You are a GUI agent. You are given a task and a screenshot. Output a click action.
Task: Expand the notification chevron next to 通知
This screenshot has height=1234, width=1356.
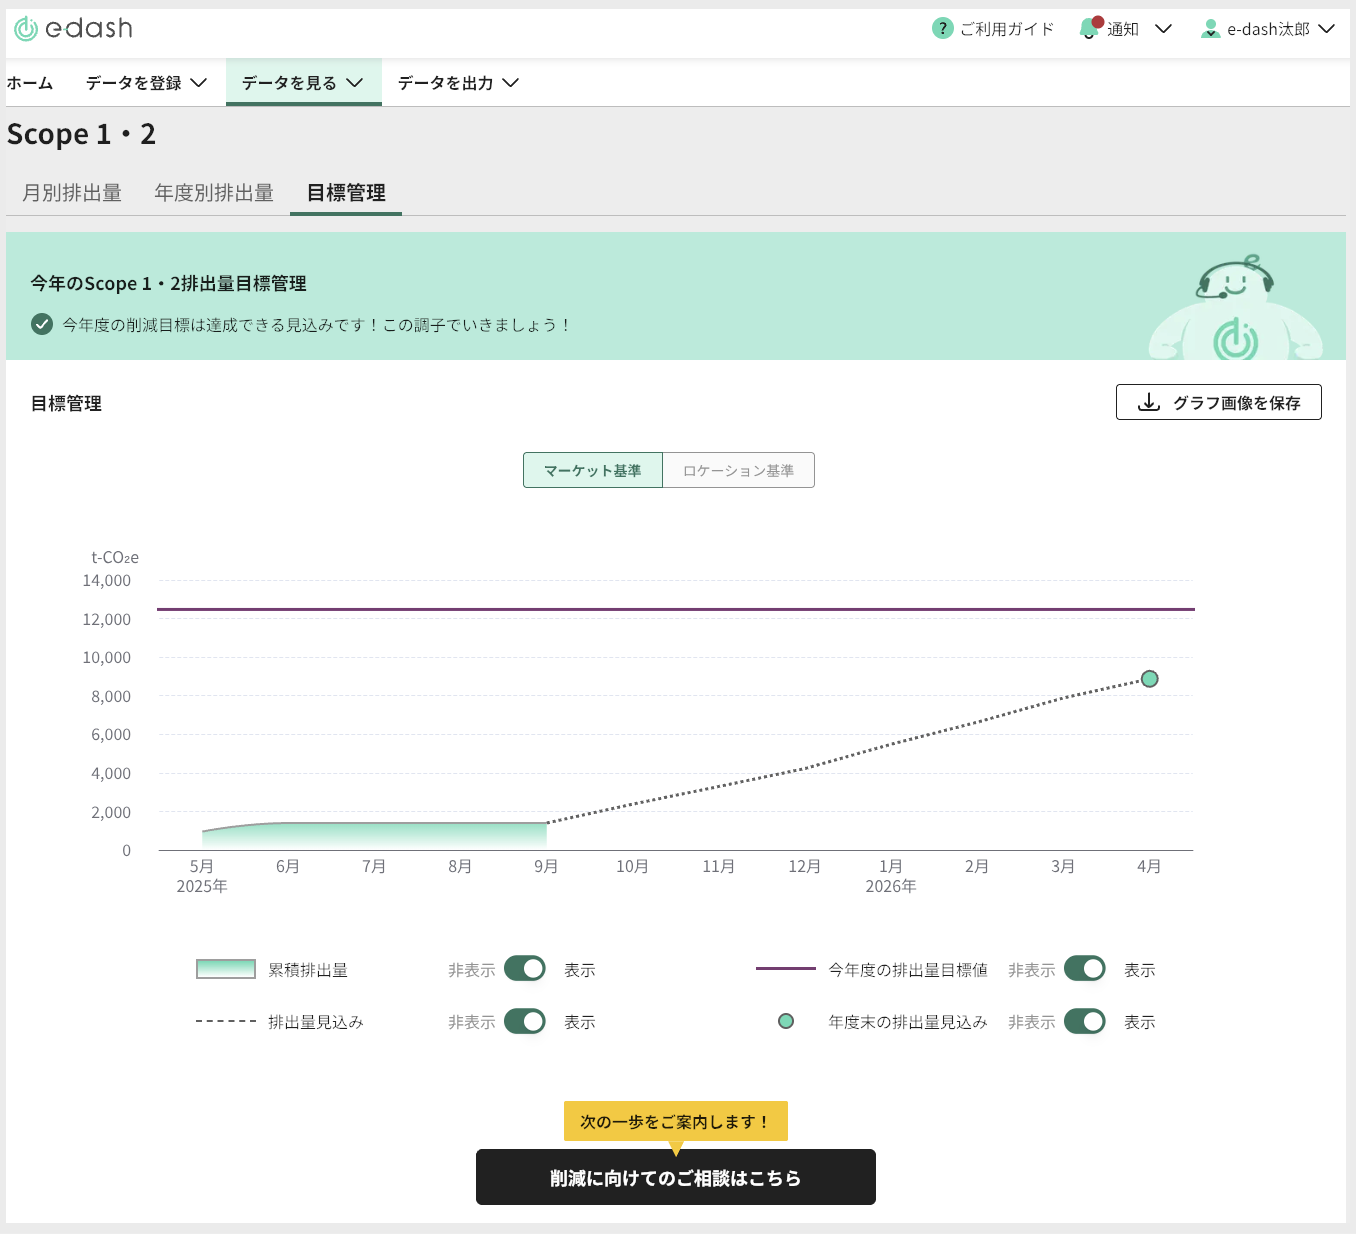click(1163, 29)
